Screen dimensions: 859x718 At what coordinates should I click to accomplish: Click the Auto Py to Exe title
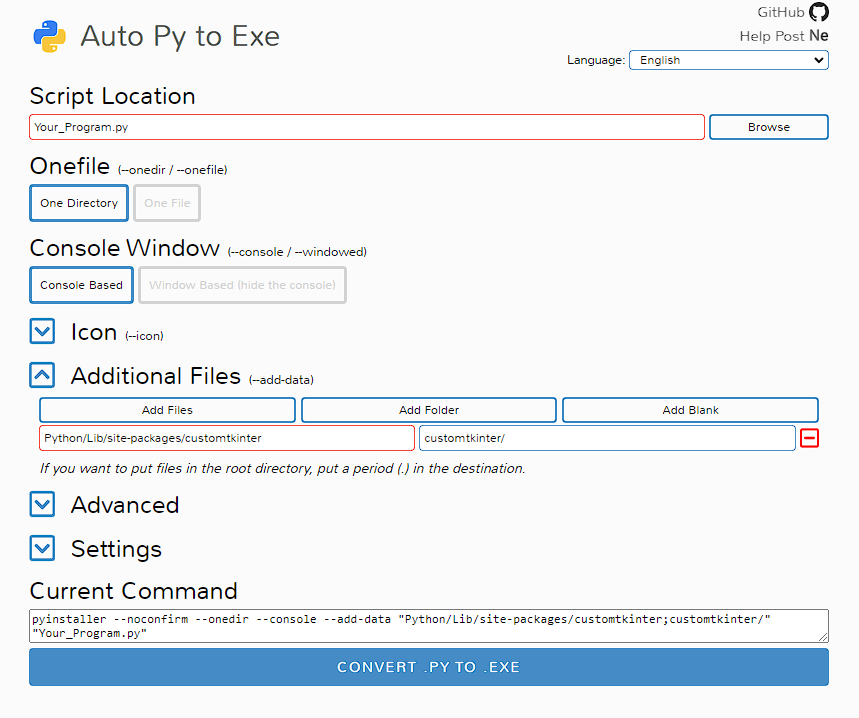pyautogui.click(x=180, y=37)
